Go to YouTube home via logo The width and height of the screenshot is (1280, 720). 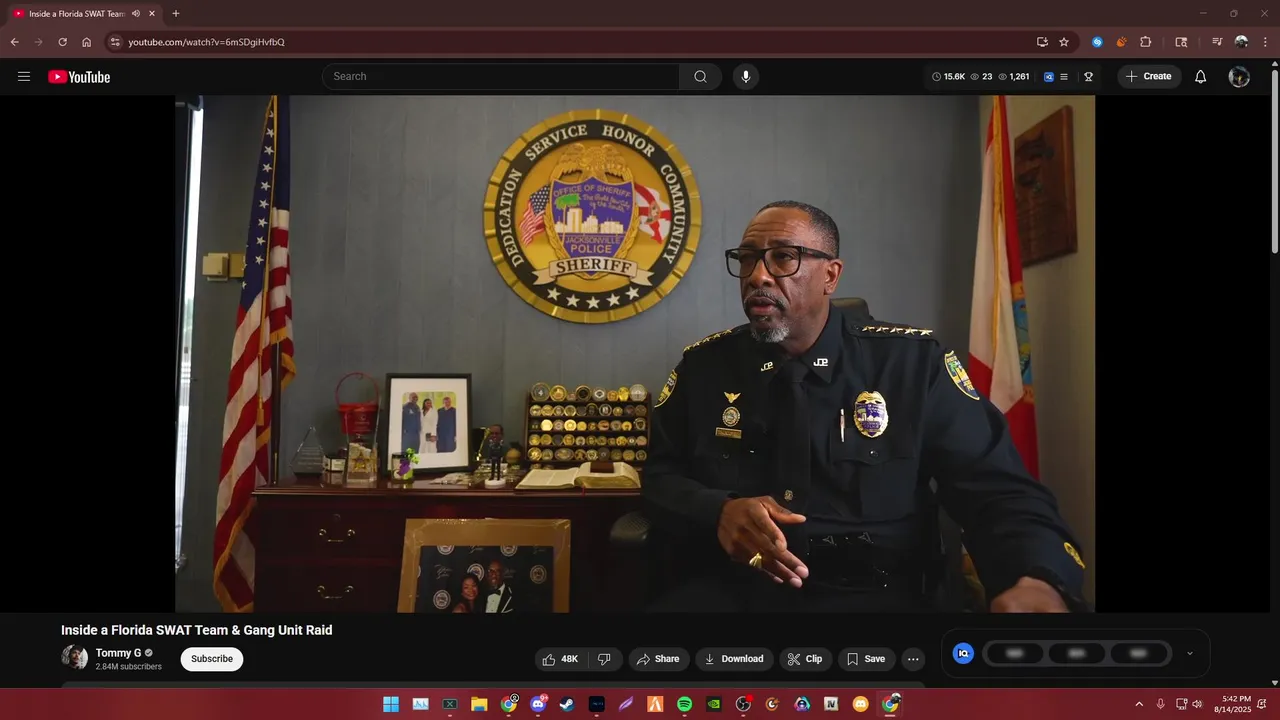[x=79, y=77]
